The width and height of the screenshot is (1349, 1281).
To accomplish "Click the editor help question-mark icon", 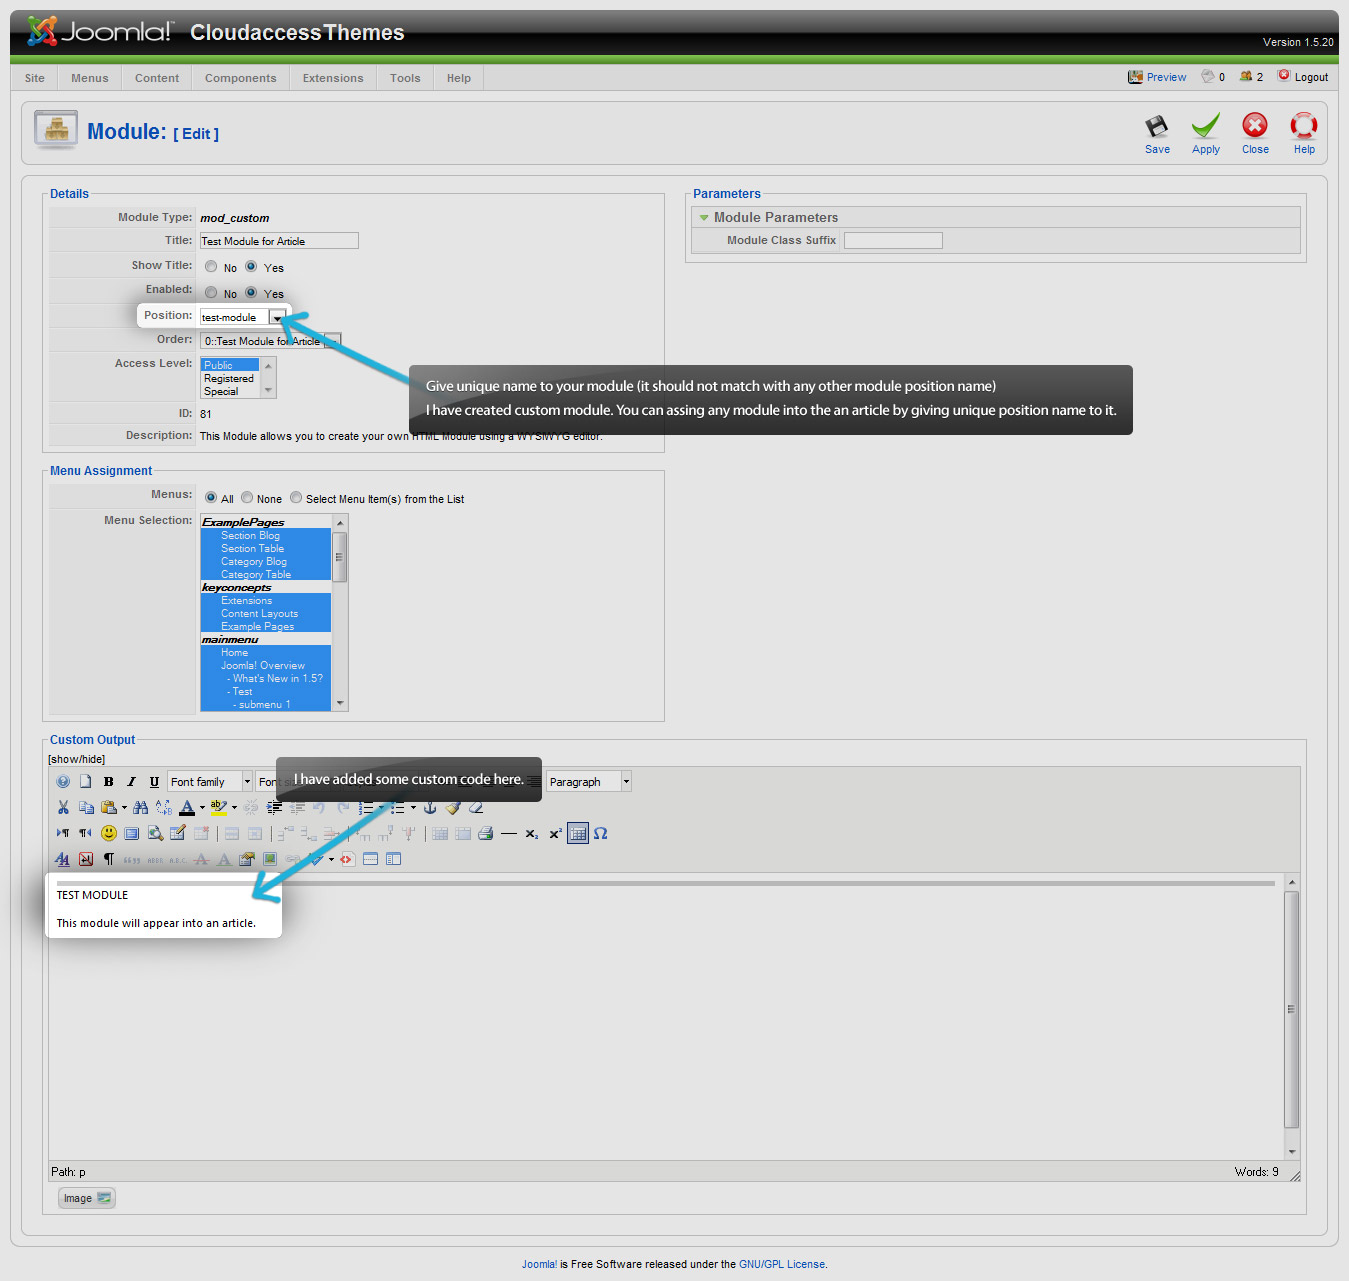I will click(x=63, y=782).
